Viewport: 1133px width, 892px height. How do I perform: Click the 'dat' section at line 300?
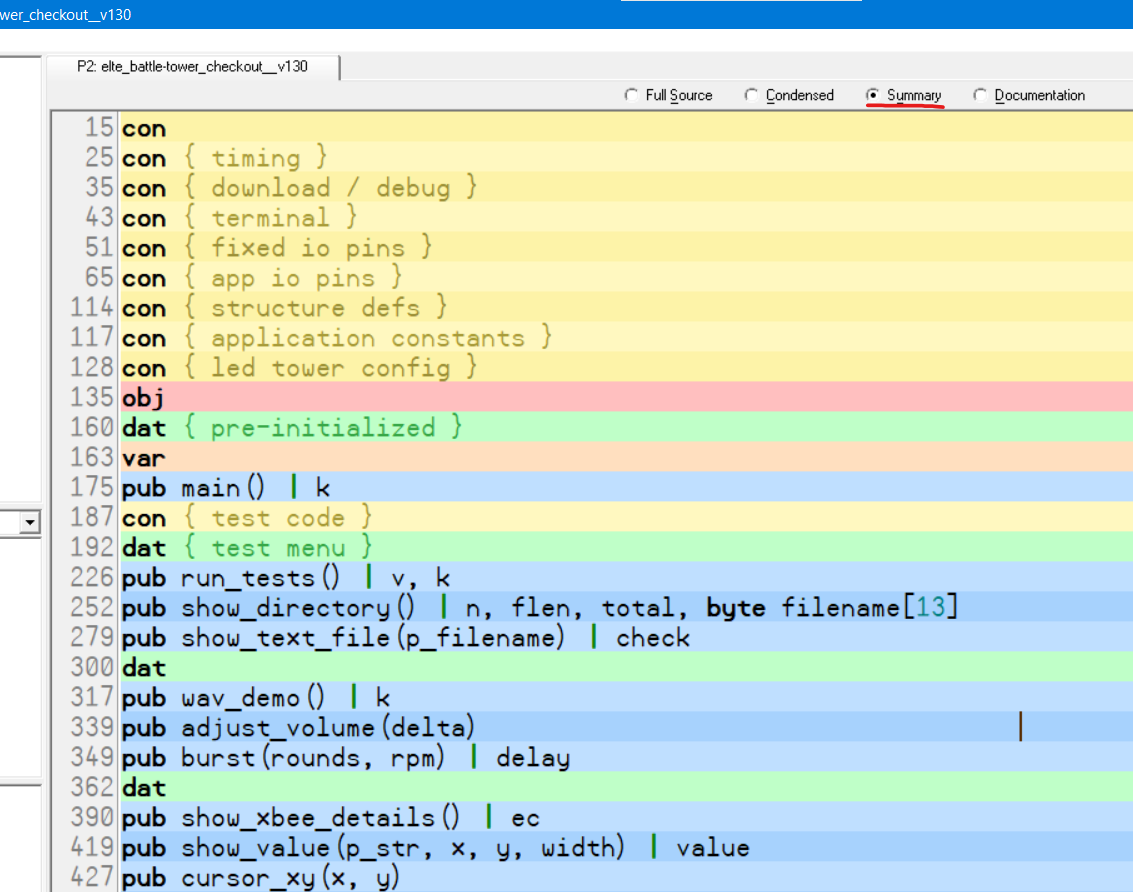(x=627, y=668)
